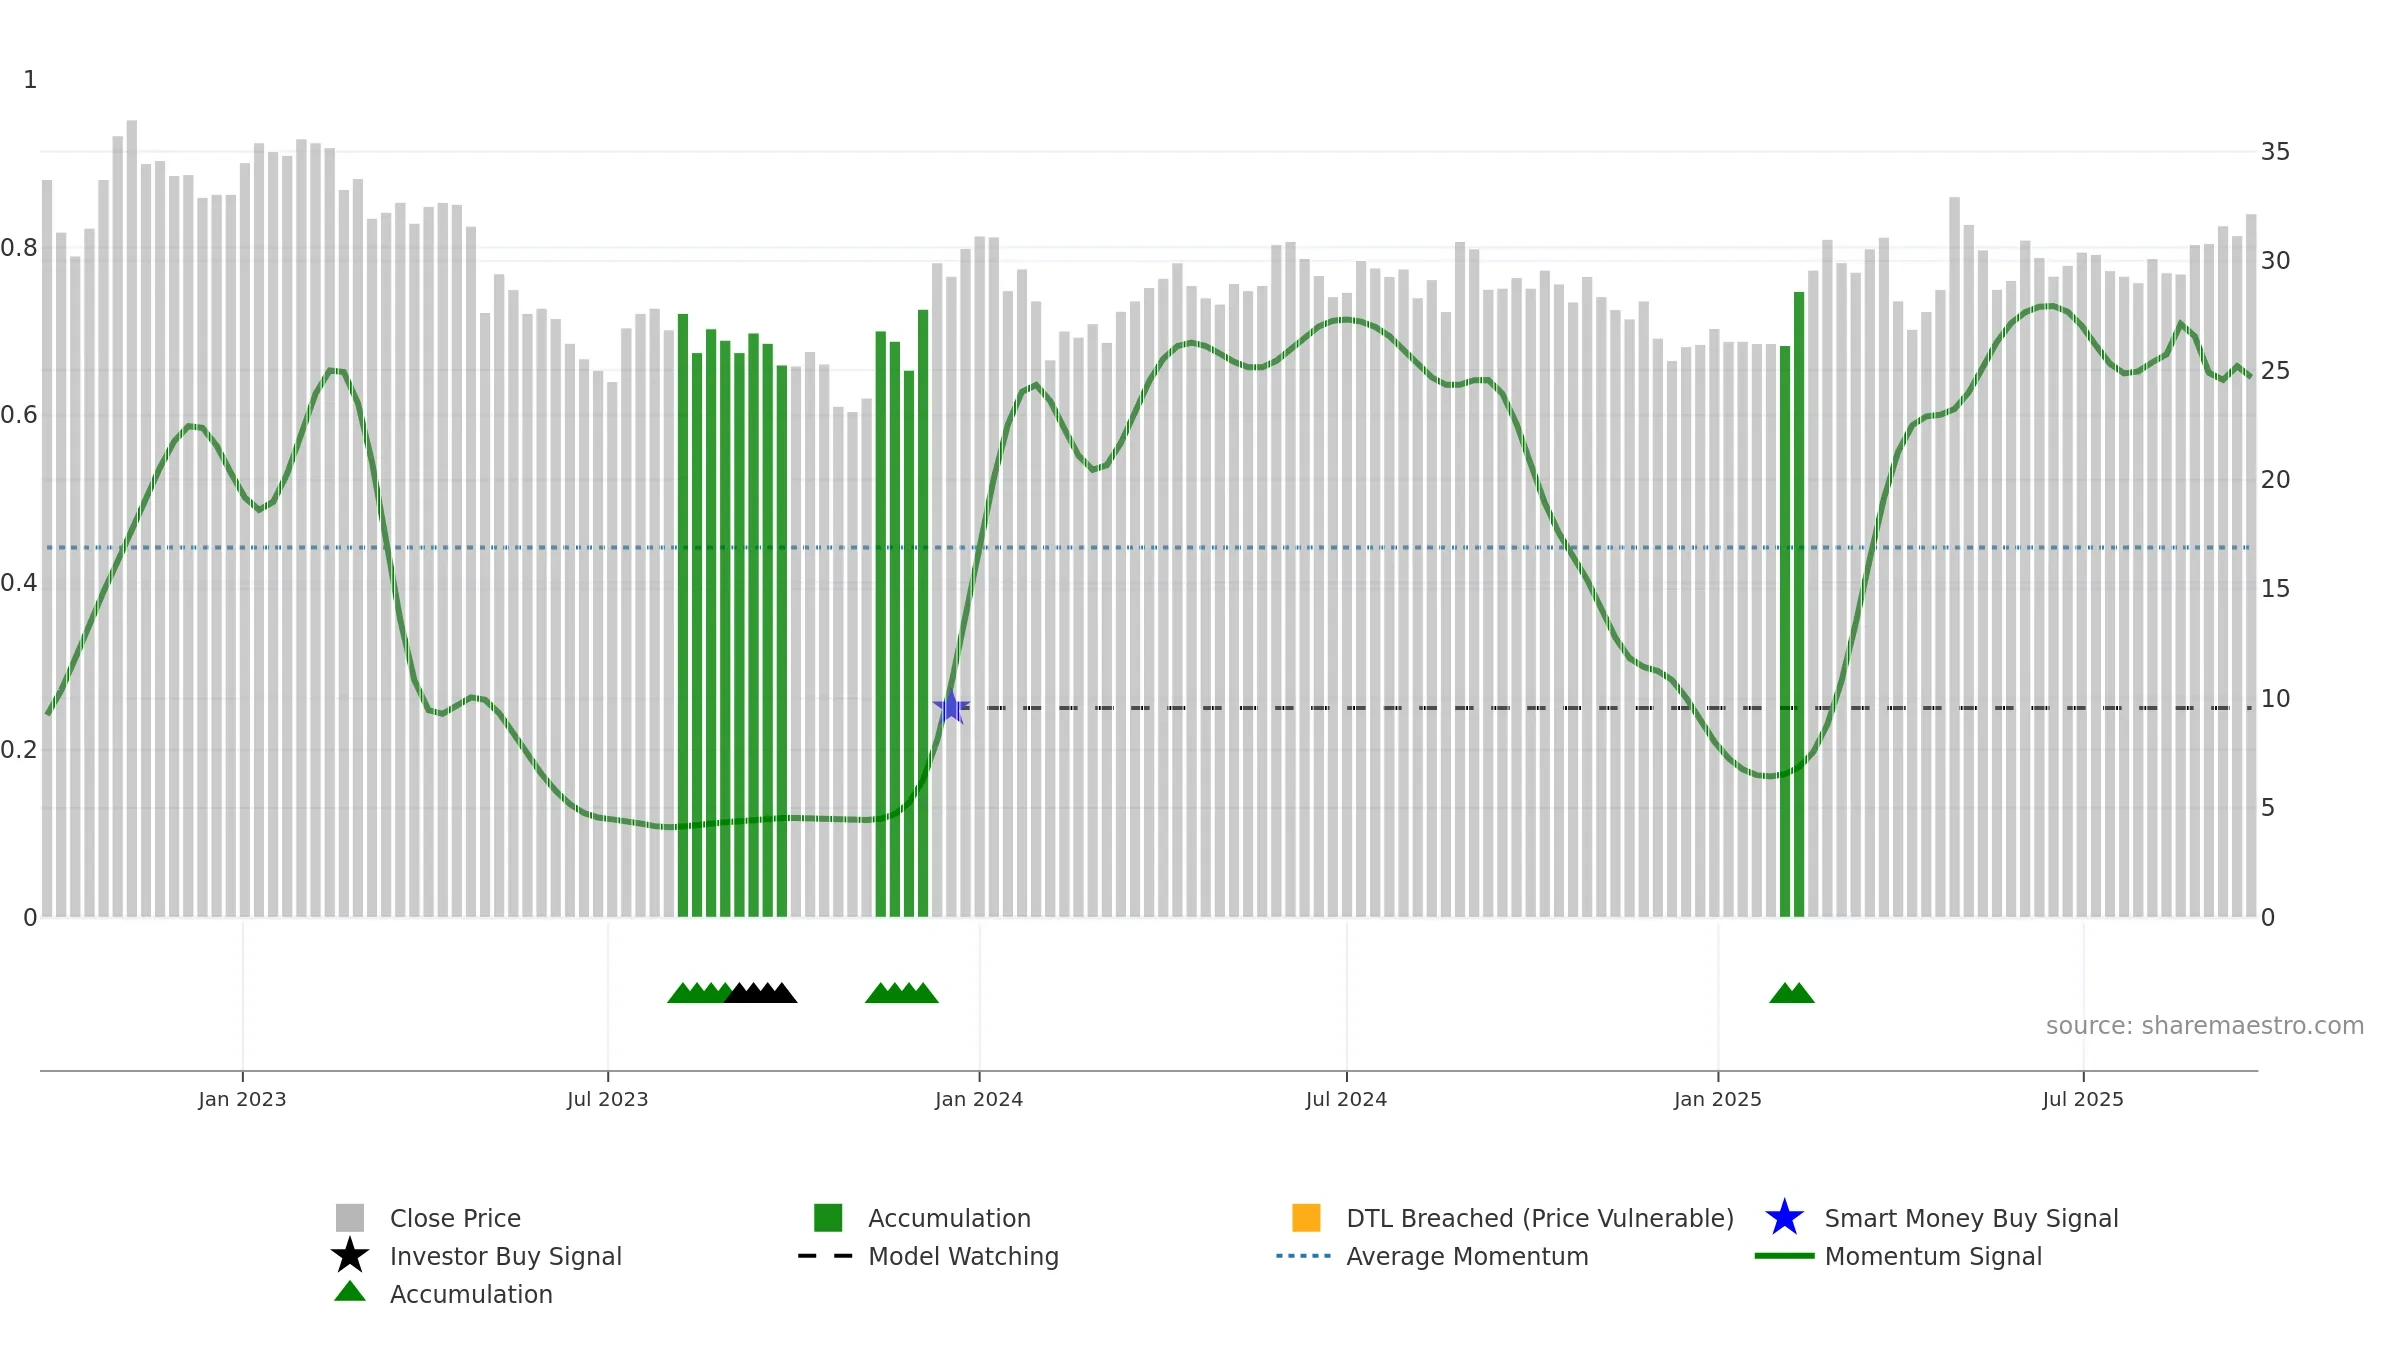This screenshot has width=2400, height=1350.
Task: Click the dashed Model Watching legend line
Action: coord(825,1256)
